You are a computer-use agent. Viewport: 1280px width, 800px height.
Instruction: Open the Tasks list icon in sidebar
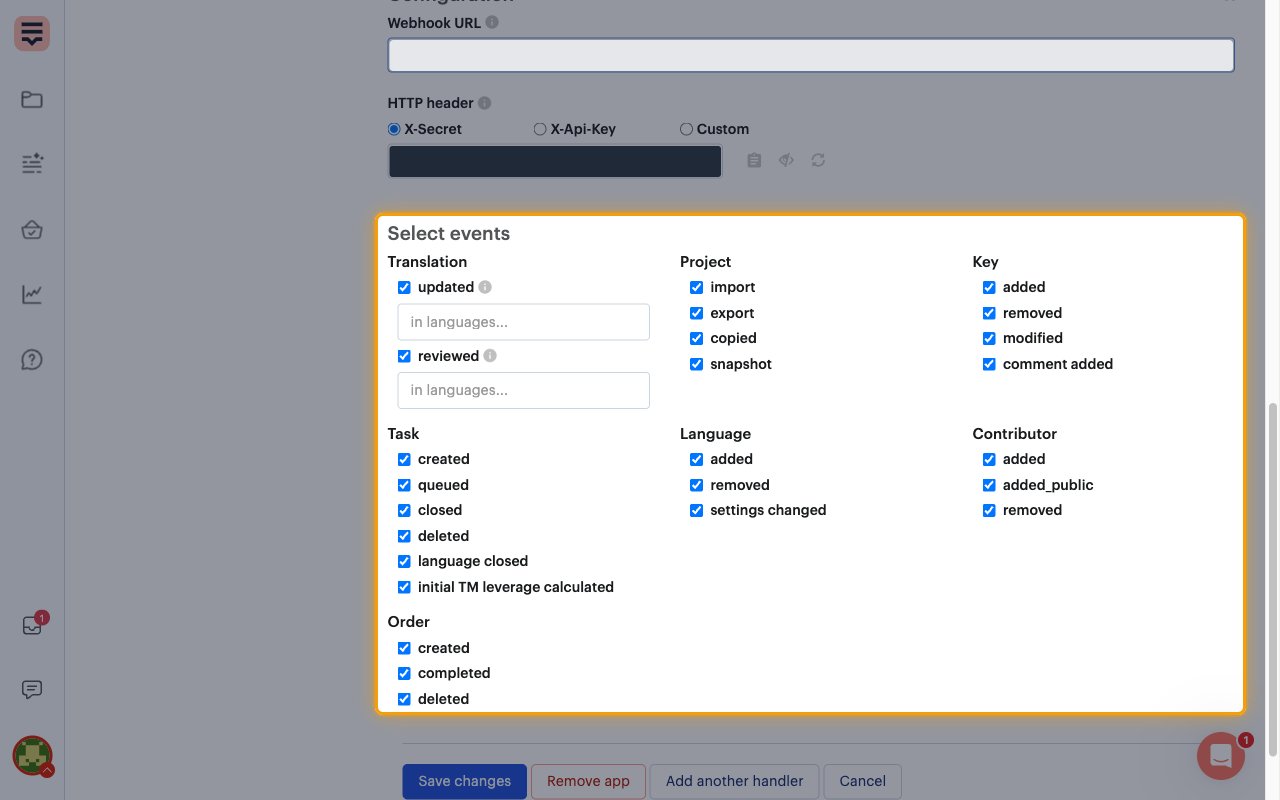pos(32,164)
